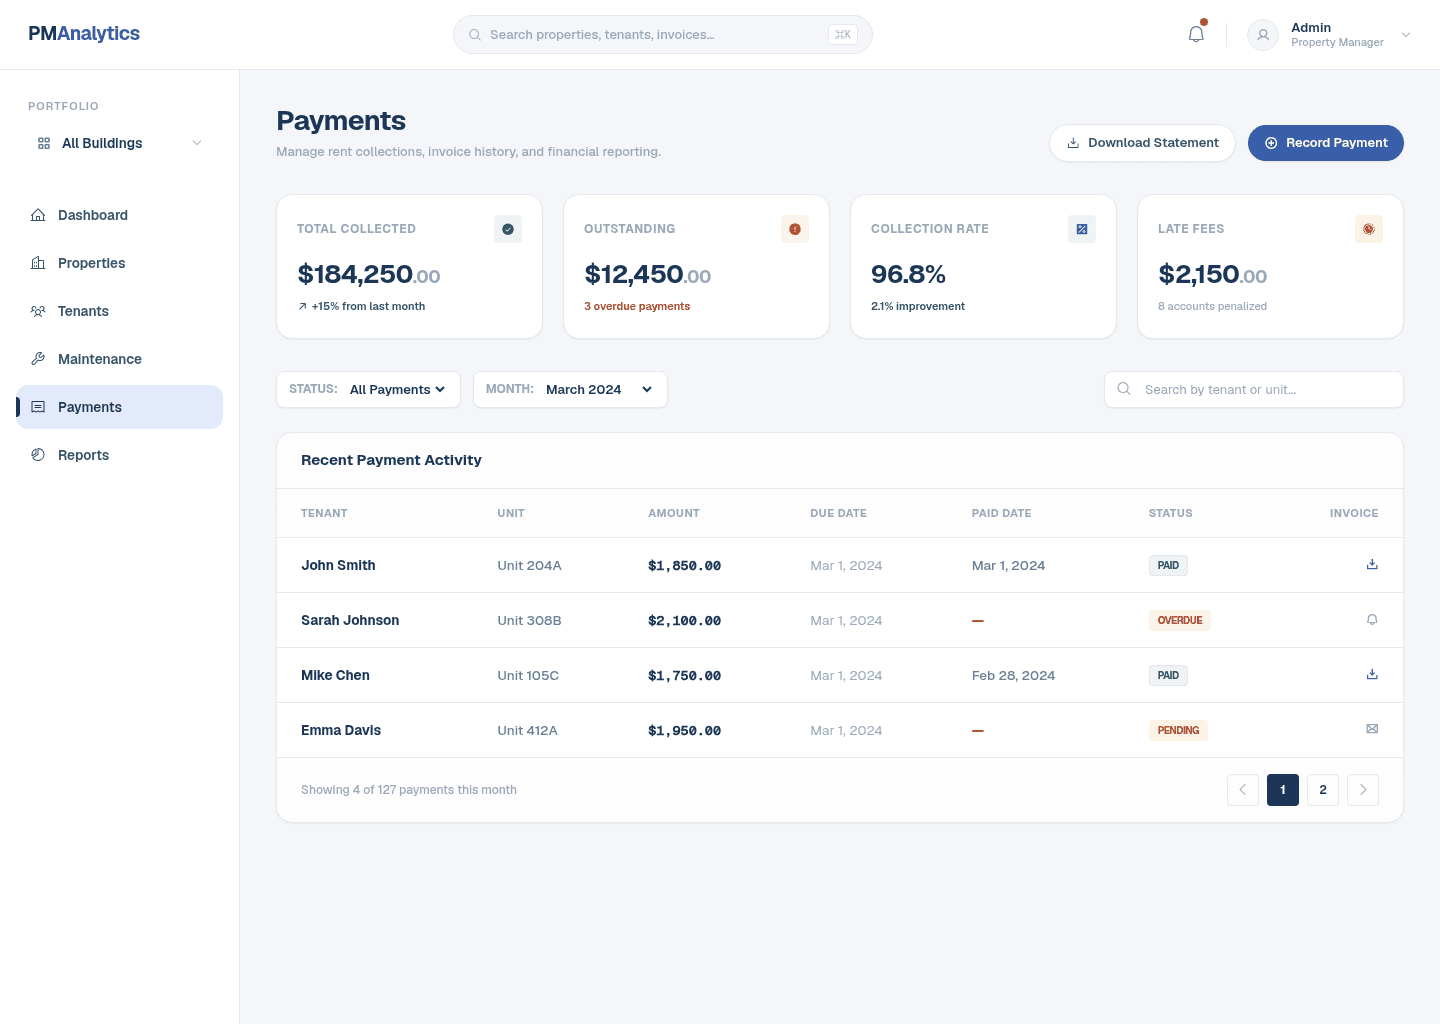This screenshot has width=1440, height=1024.
Task: Go to the previous payments page
Action: pos(1243,790)
